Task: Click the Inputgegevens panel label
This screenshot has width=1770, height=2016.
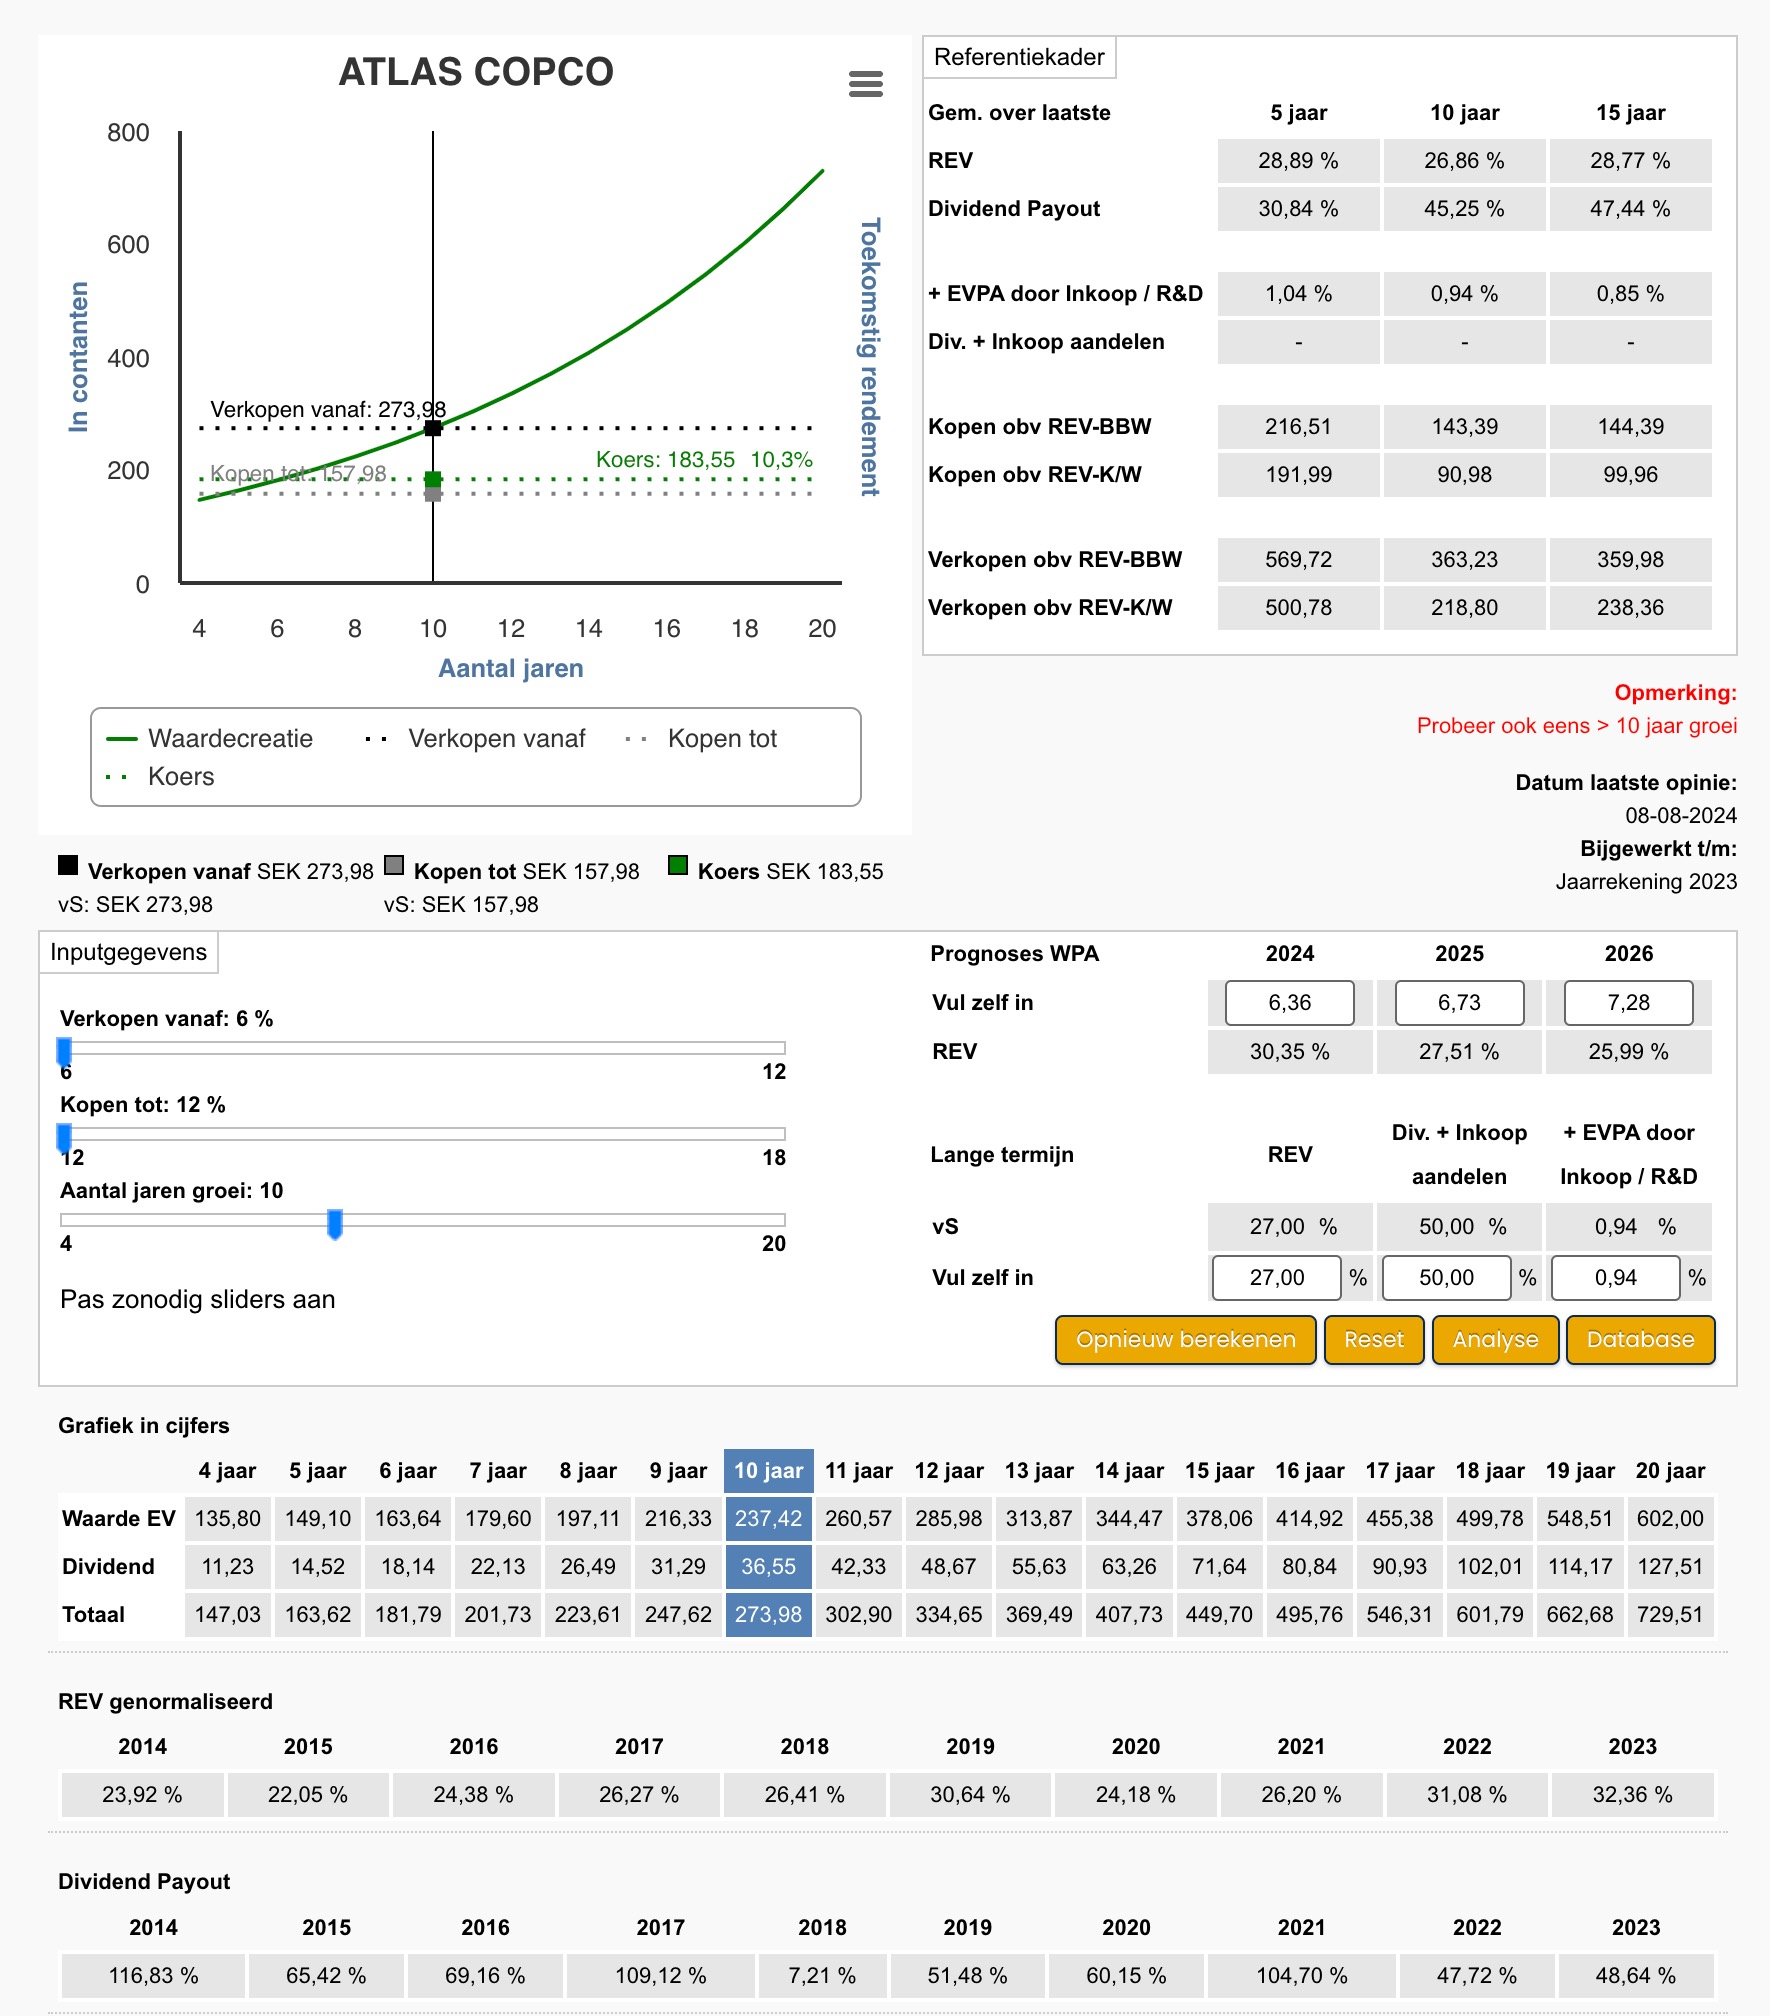Action: pyautogui.click(x=128, y=952)
